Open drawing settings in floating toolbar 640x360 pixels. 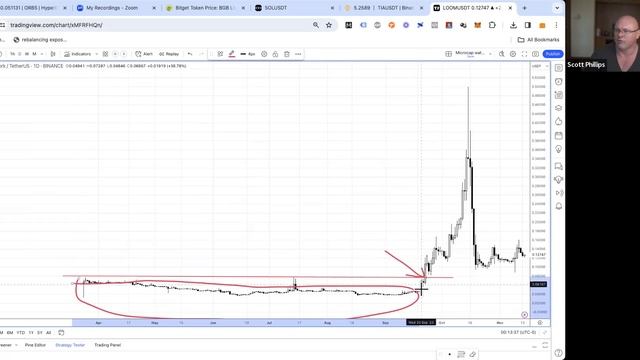pyautogui.click(x=264, y=54)
